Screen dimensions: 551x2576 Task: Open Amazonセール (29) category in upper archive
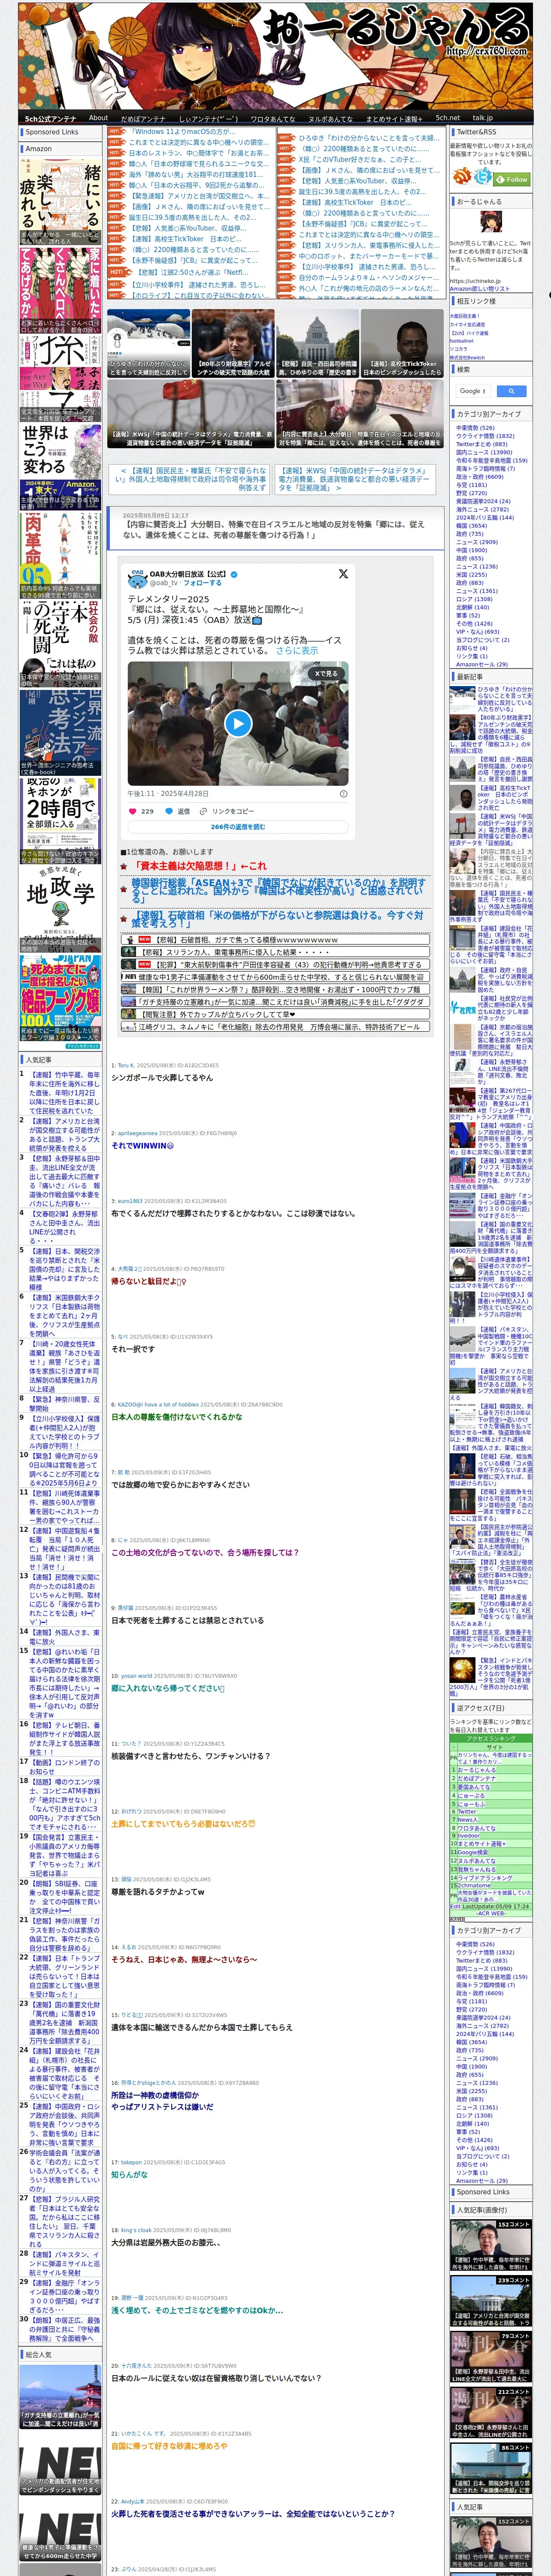pyautogui.click(x=482, y=664)
